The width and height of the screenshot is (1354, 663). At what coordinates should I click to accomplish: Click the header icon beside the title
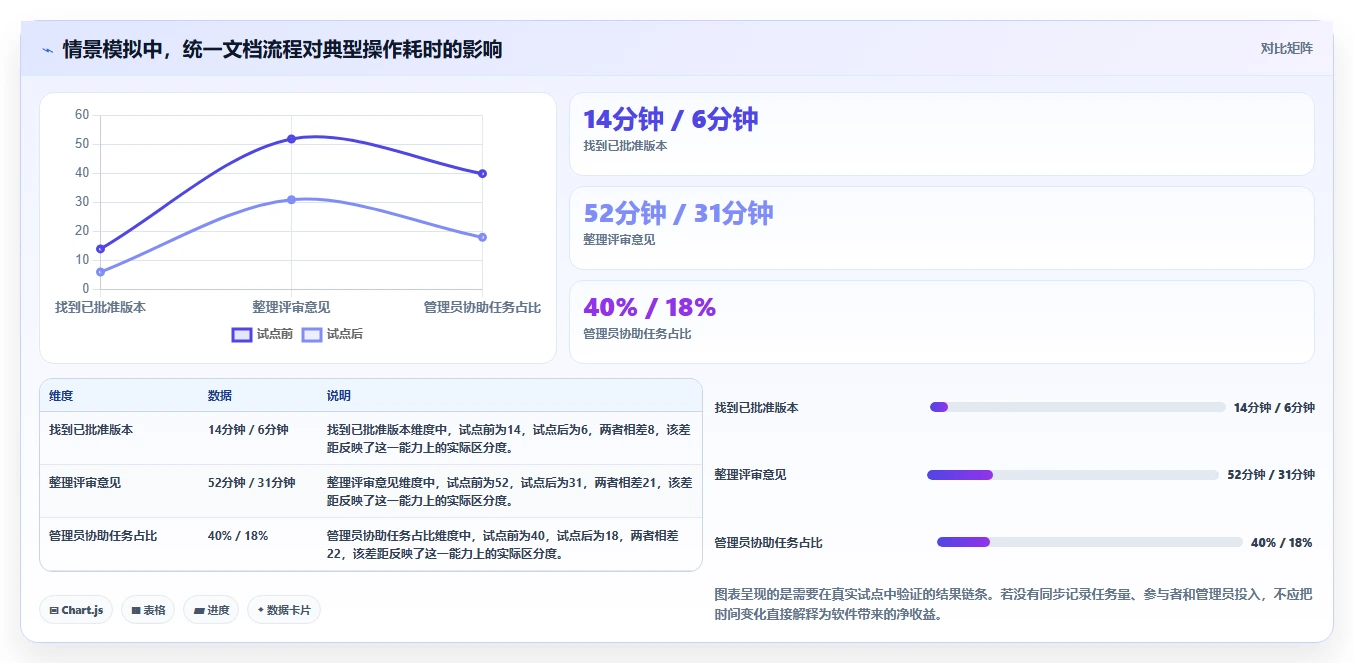click(x=47, y=49)
